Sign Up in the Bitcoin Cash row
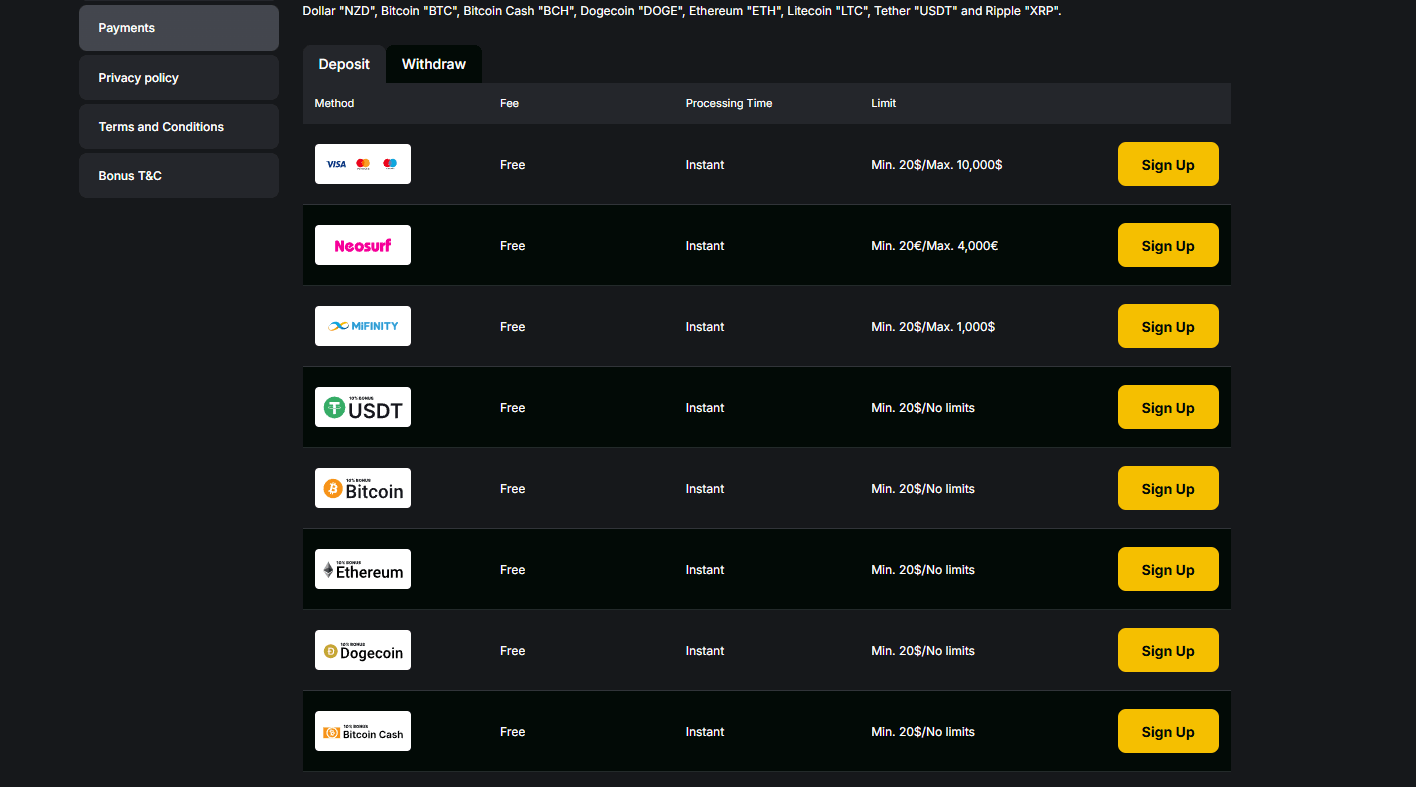This screenshot has width=1416, height=787. (1168, 732)
